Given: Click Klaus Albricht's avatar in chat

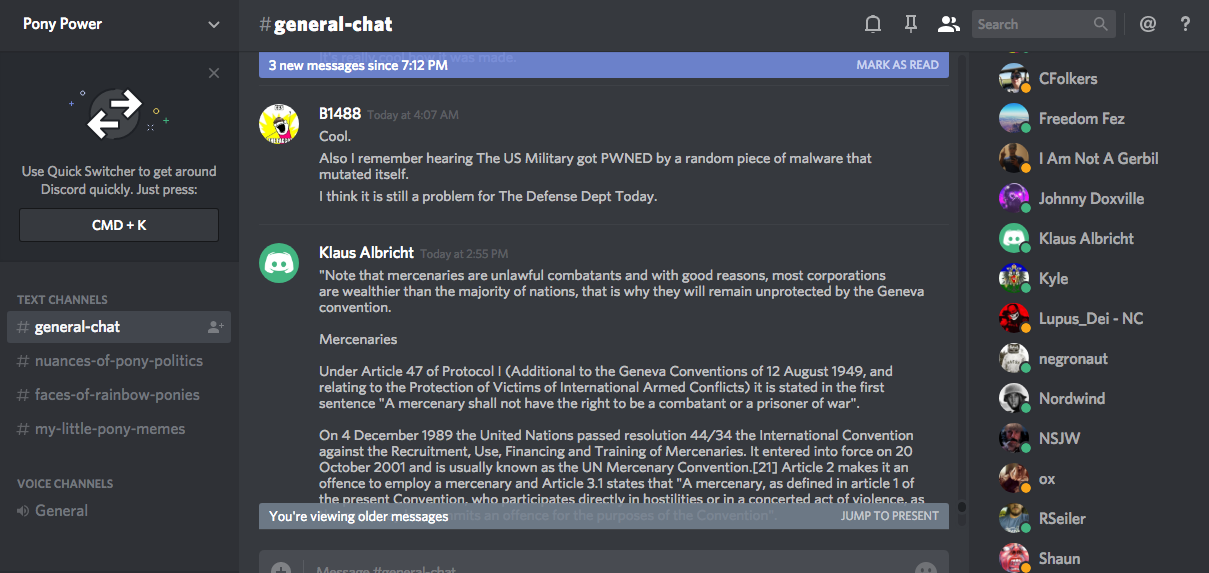Looking at the screenshot, I should [279, 263].
